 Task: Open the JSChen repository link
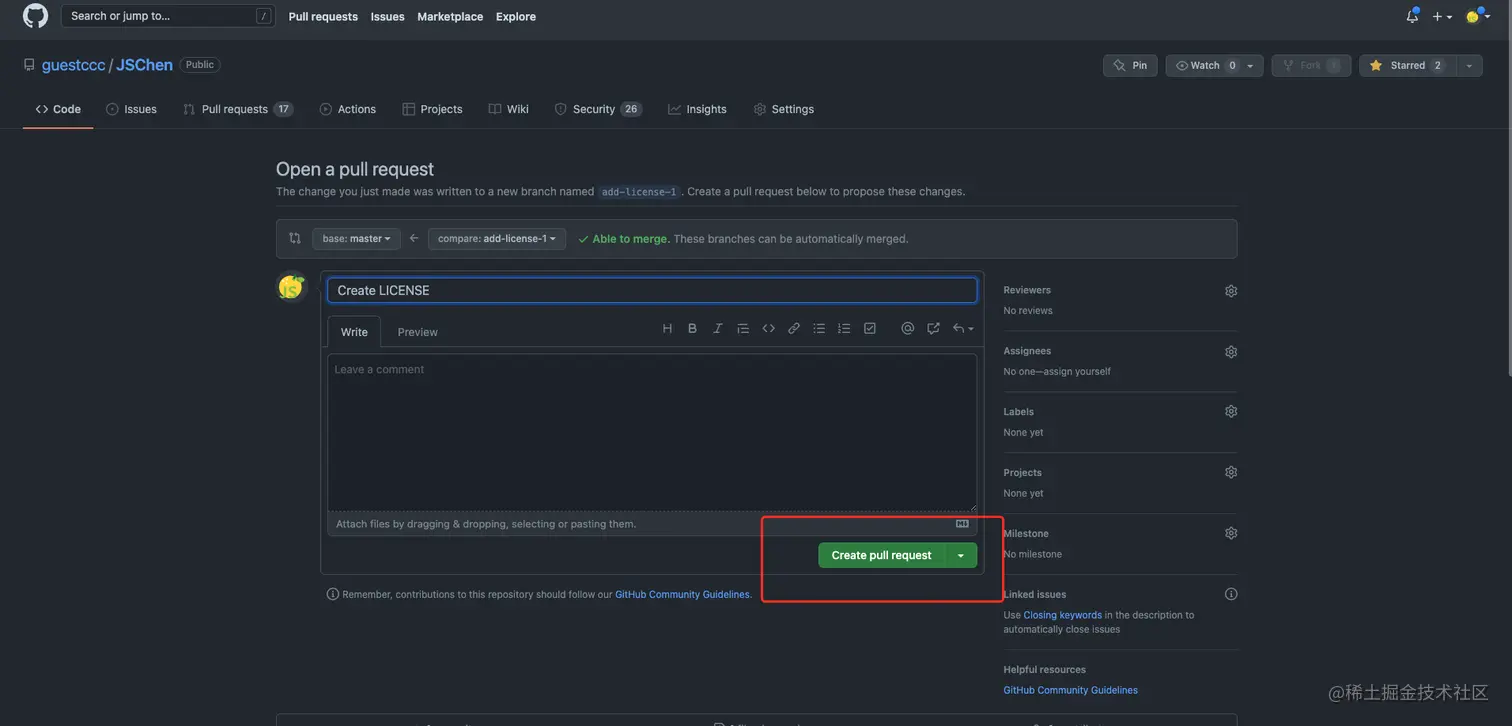144,65
